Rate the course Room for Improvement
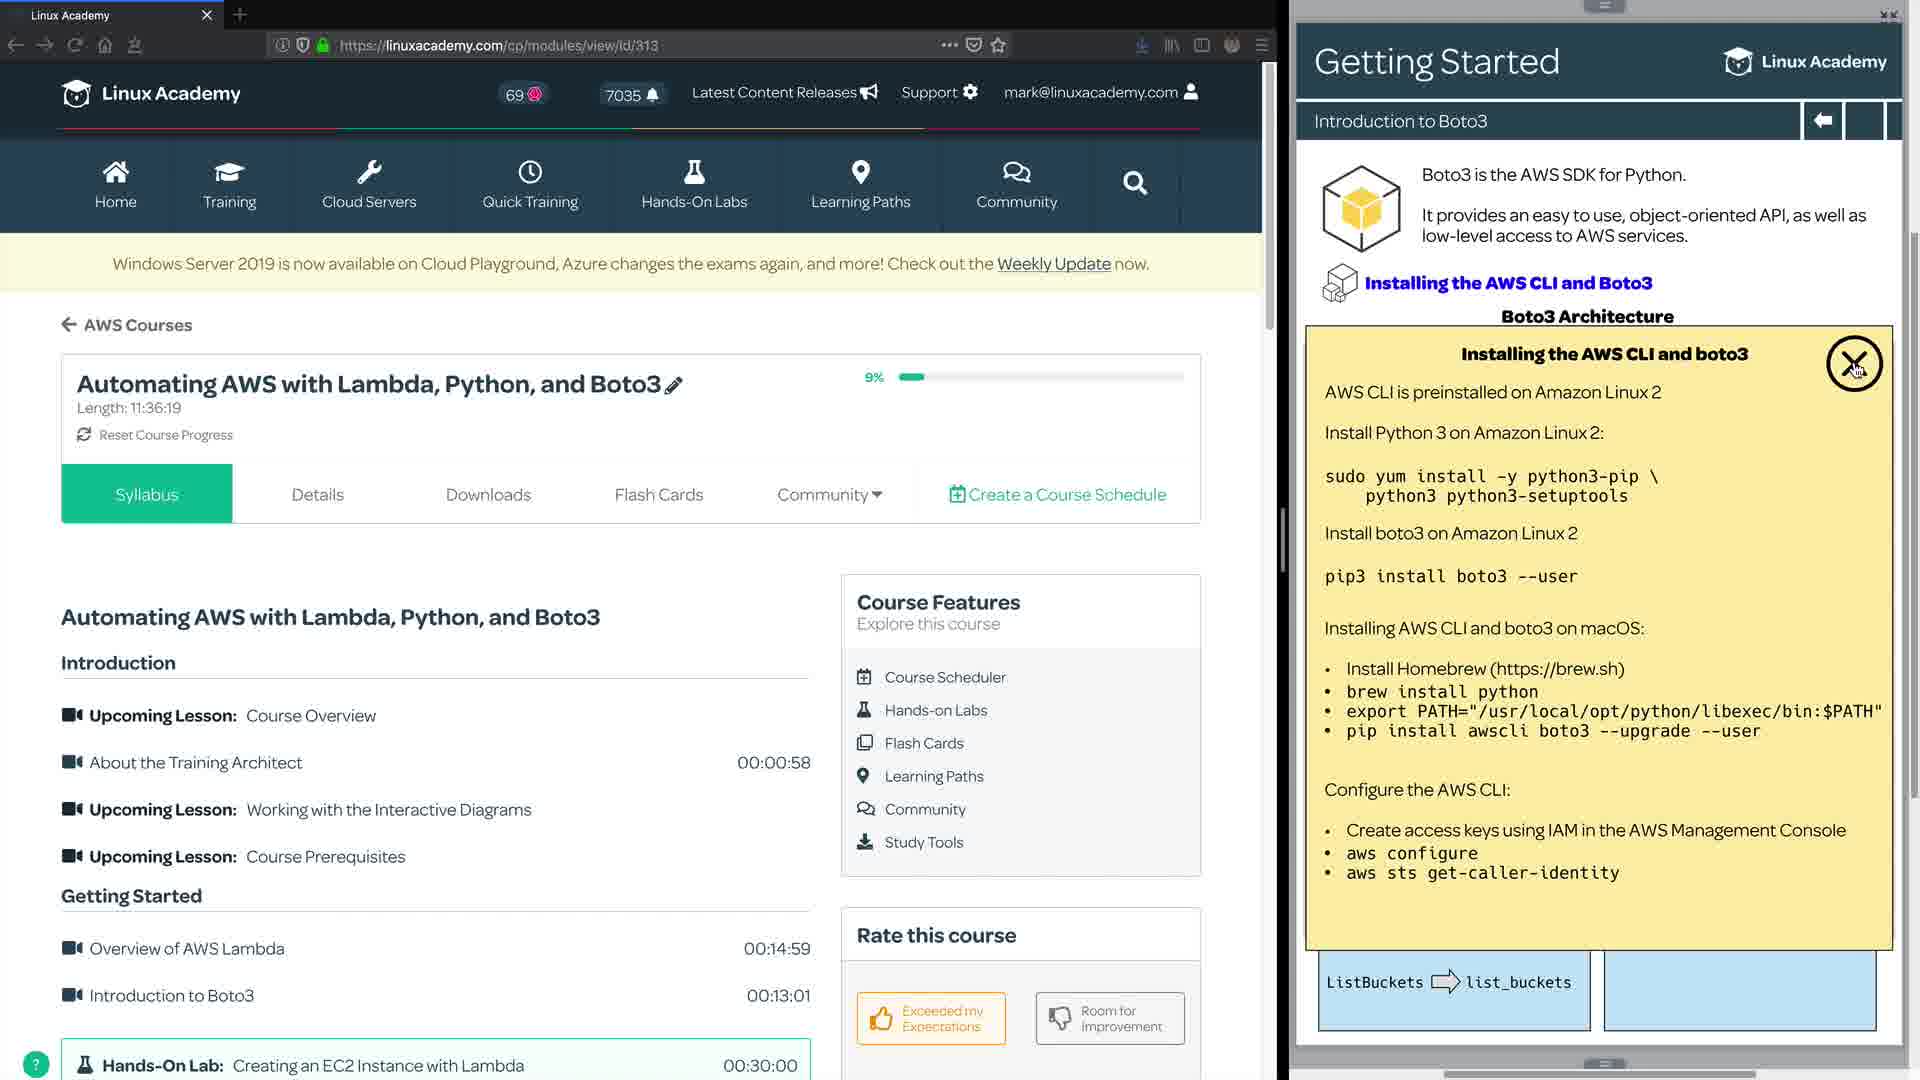1920x1080 pixels. (1110, 1018)
